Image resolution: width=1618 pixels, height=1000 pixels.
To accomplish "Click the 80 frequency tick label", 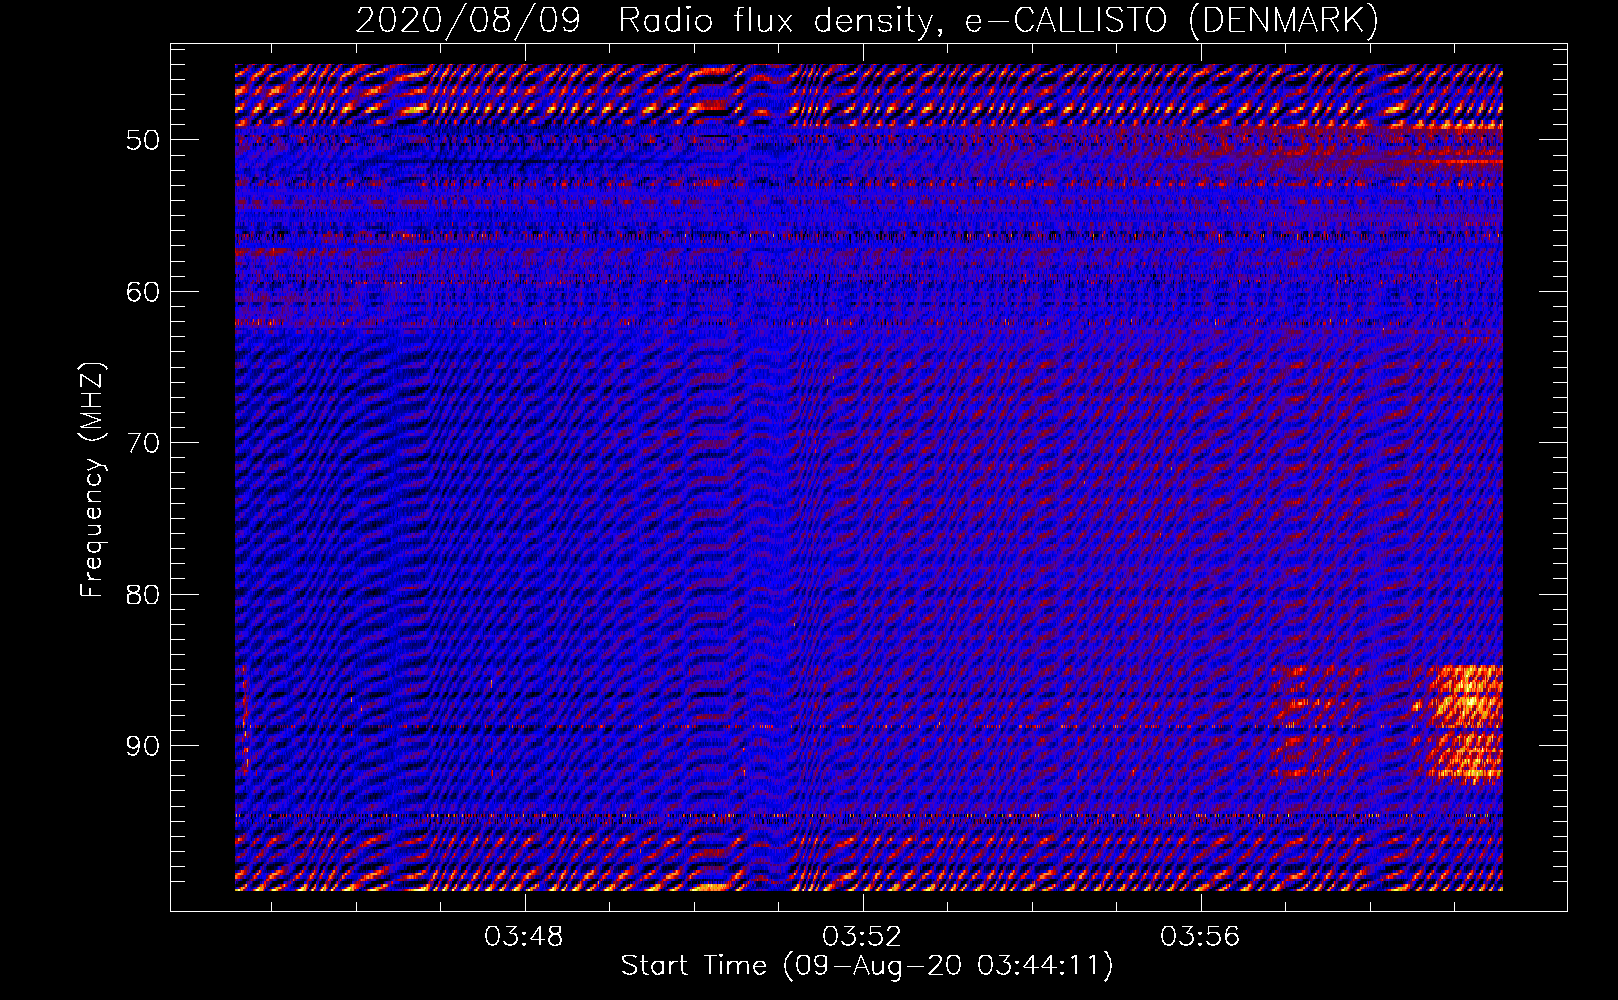I will [143, 595].
